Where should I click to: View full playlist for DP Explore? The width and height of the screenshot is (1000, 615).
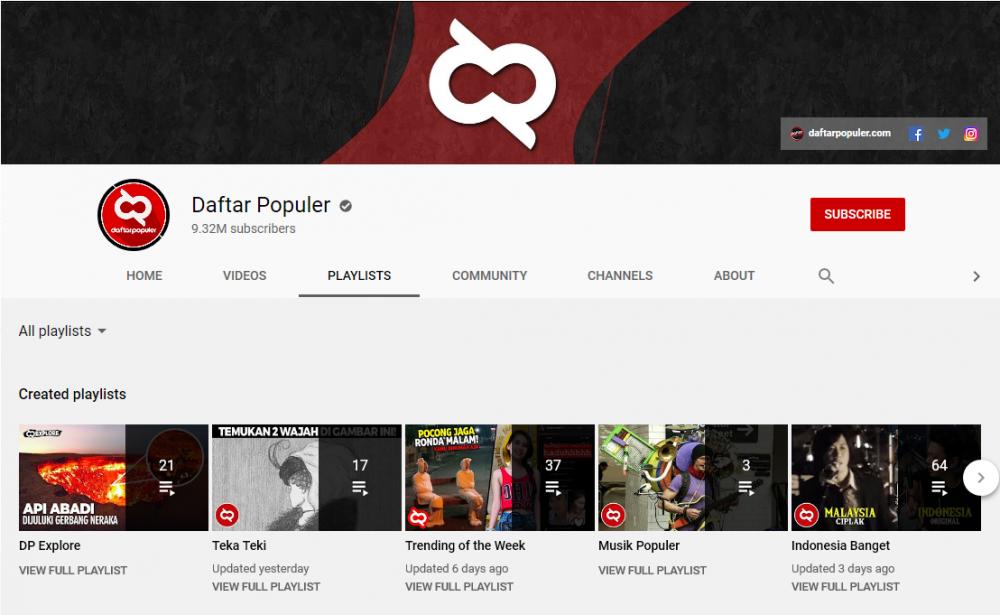point(73,570)
